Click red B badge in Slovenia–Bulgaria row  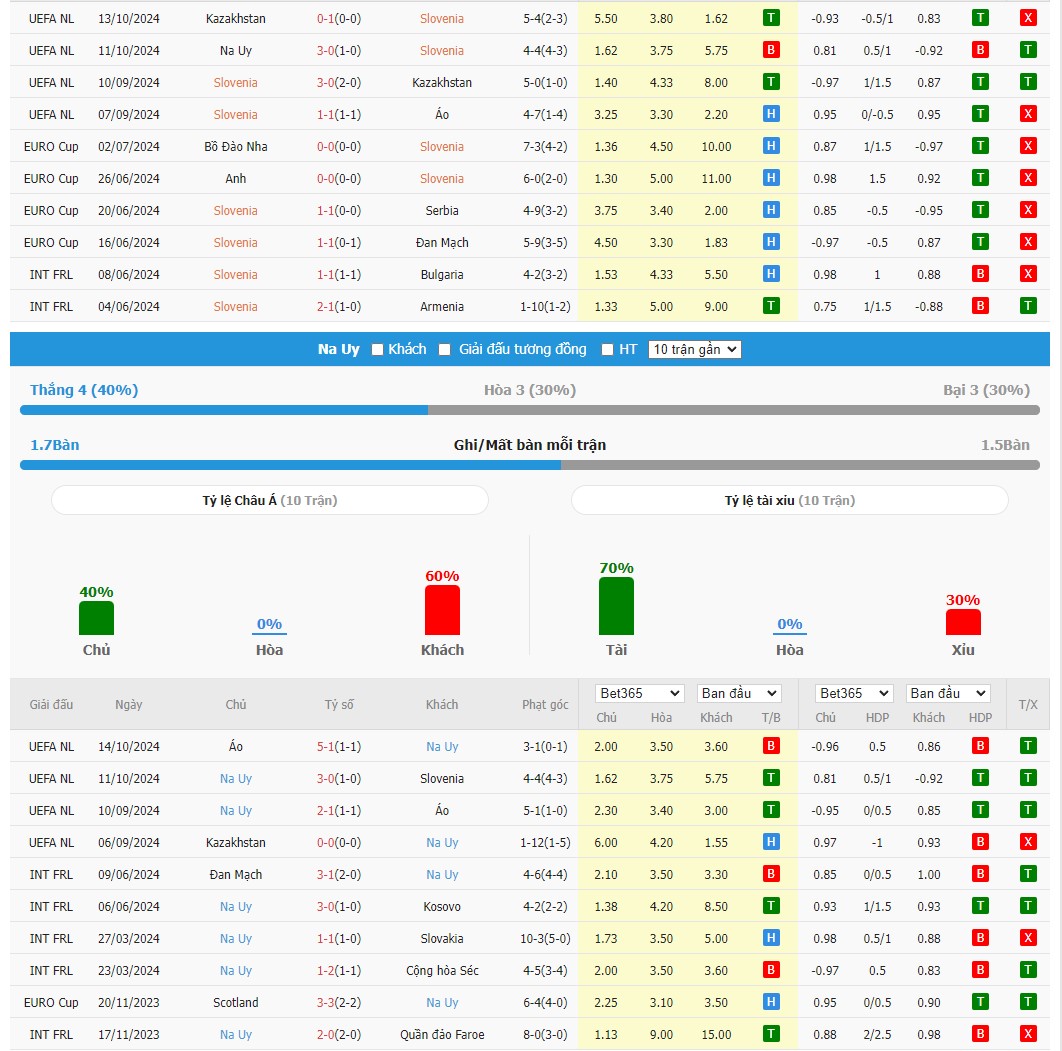[979, 274]
